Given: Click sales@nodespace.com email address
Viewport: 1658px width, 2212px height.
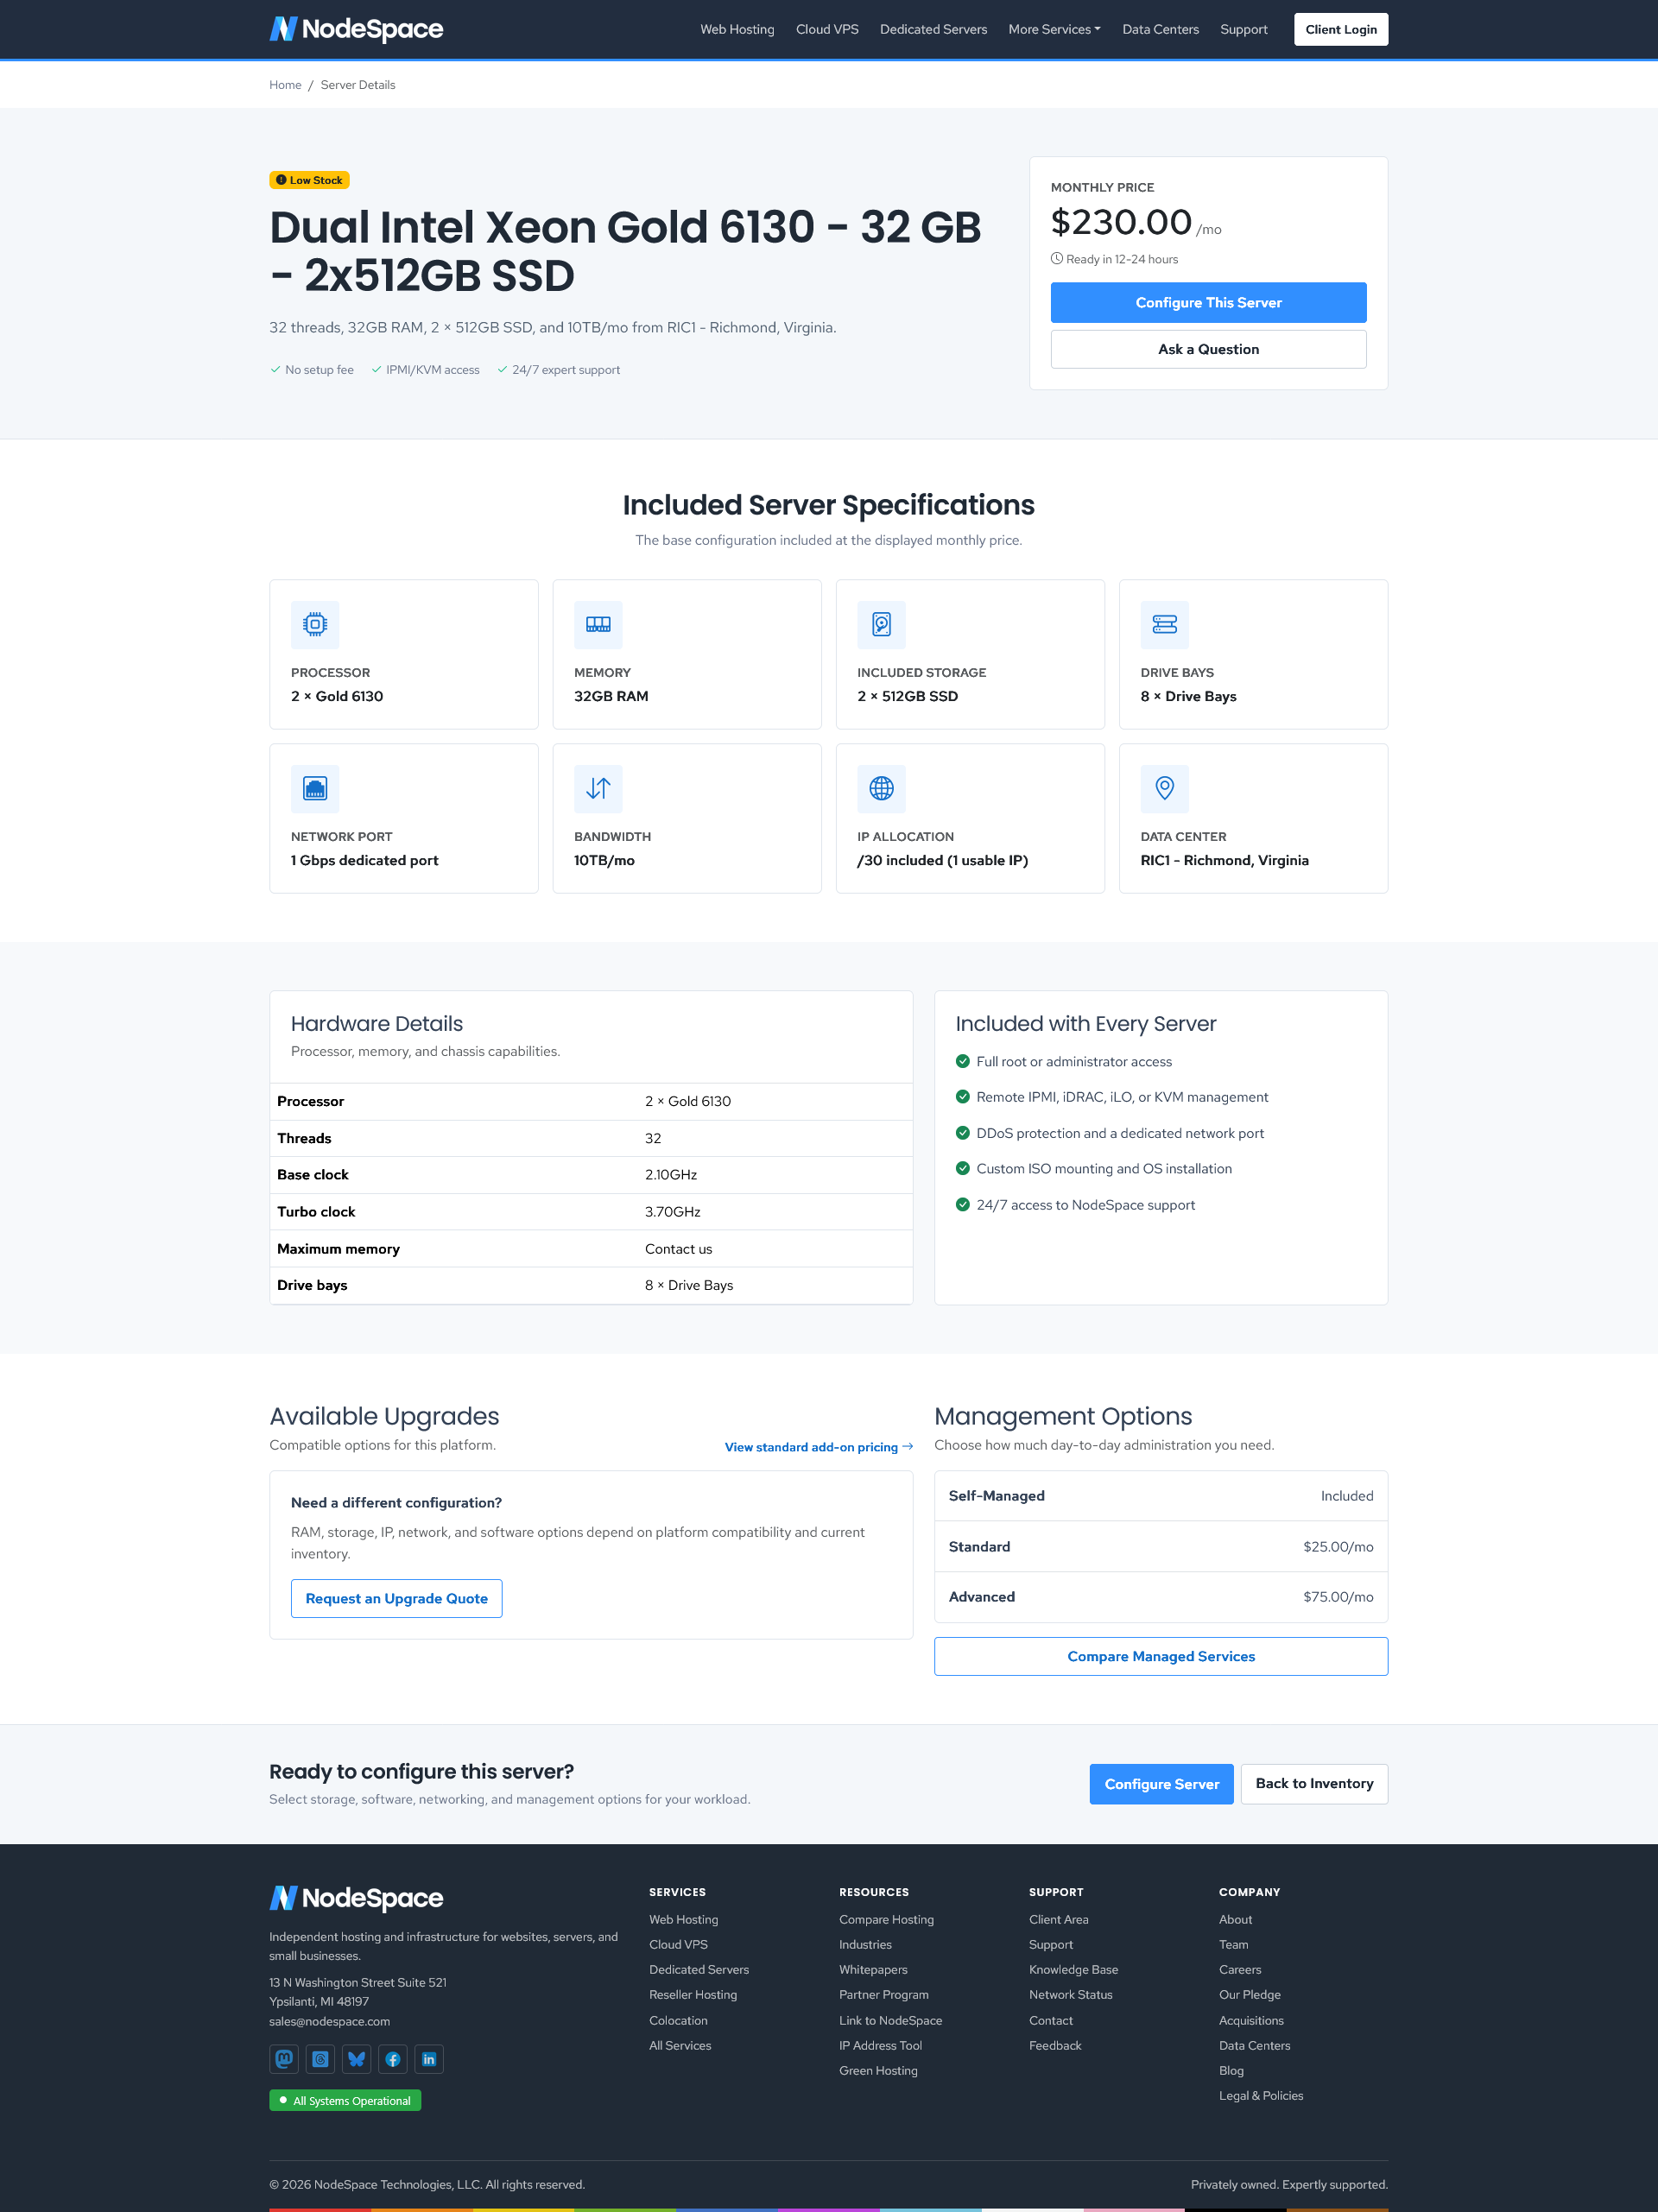Looking at the screenshot, I should [x=329, y=2021].
